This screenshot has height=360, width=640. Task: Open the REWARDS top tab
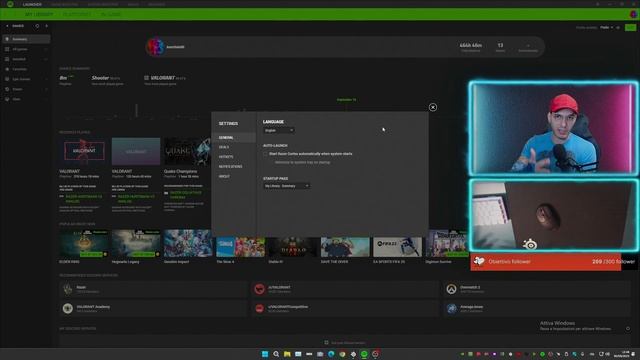point(156,4)
